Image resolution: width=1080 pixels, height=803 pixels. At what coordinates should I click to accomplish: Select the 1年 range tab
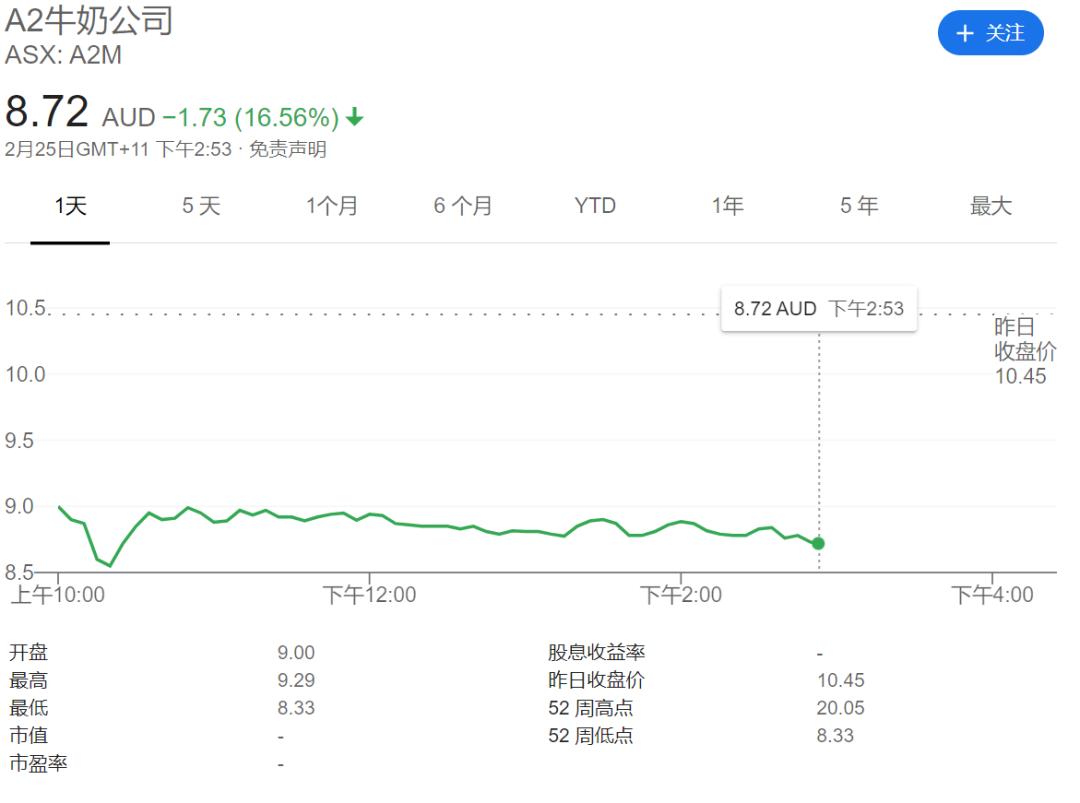(x=728, y=205)
